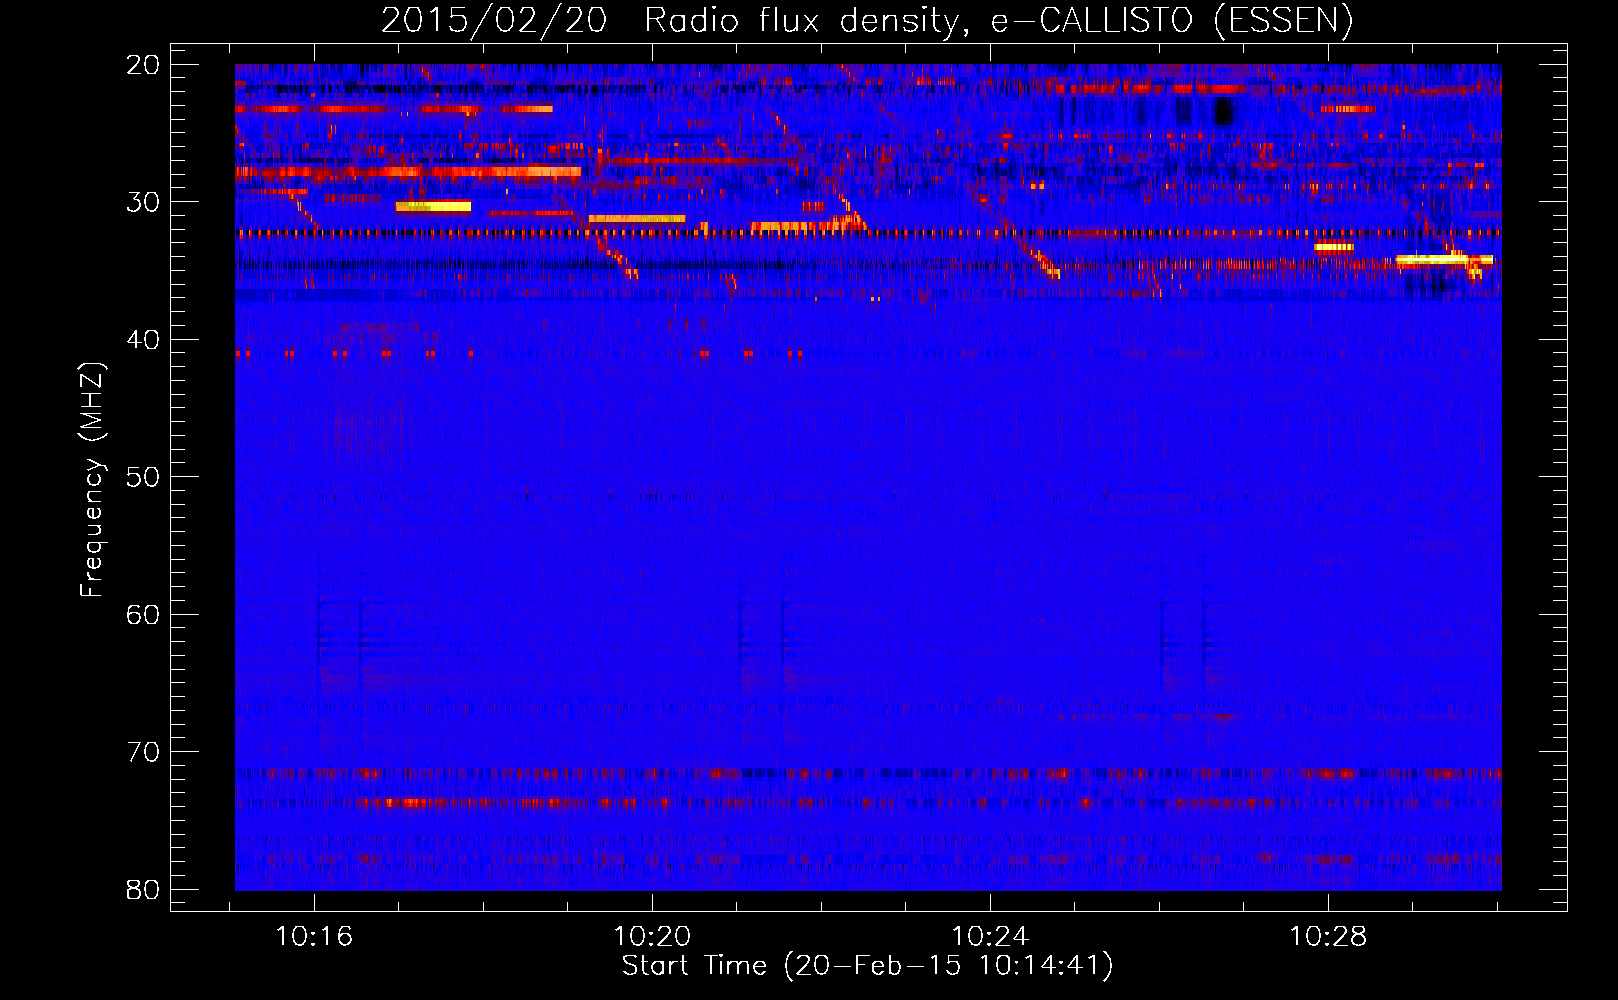Select the 10:16 time tick label
This screenshot has width=1618, height=1000.
click(x=314, y=937)
